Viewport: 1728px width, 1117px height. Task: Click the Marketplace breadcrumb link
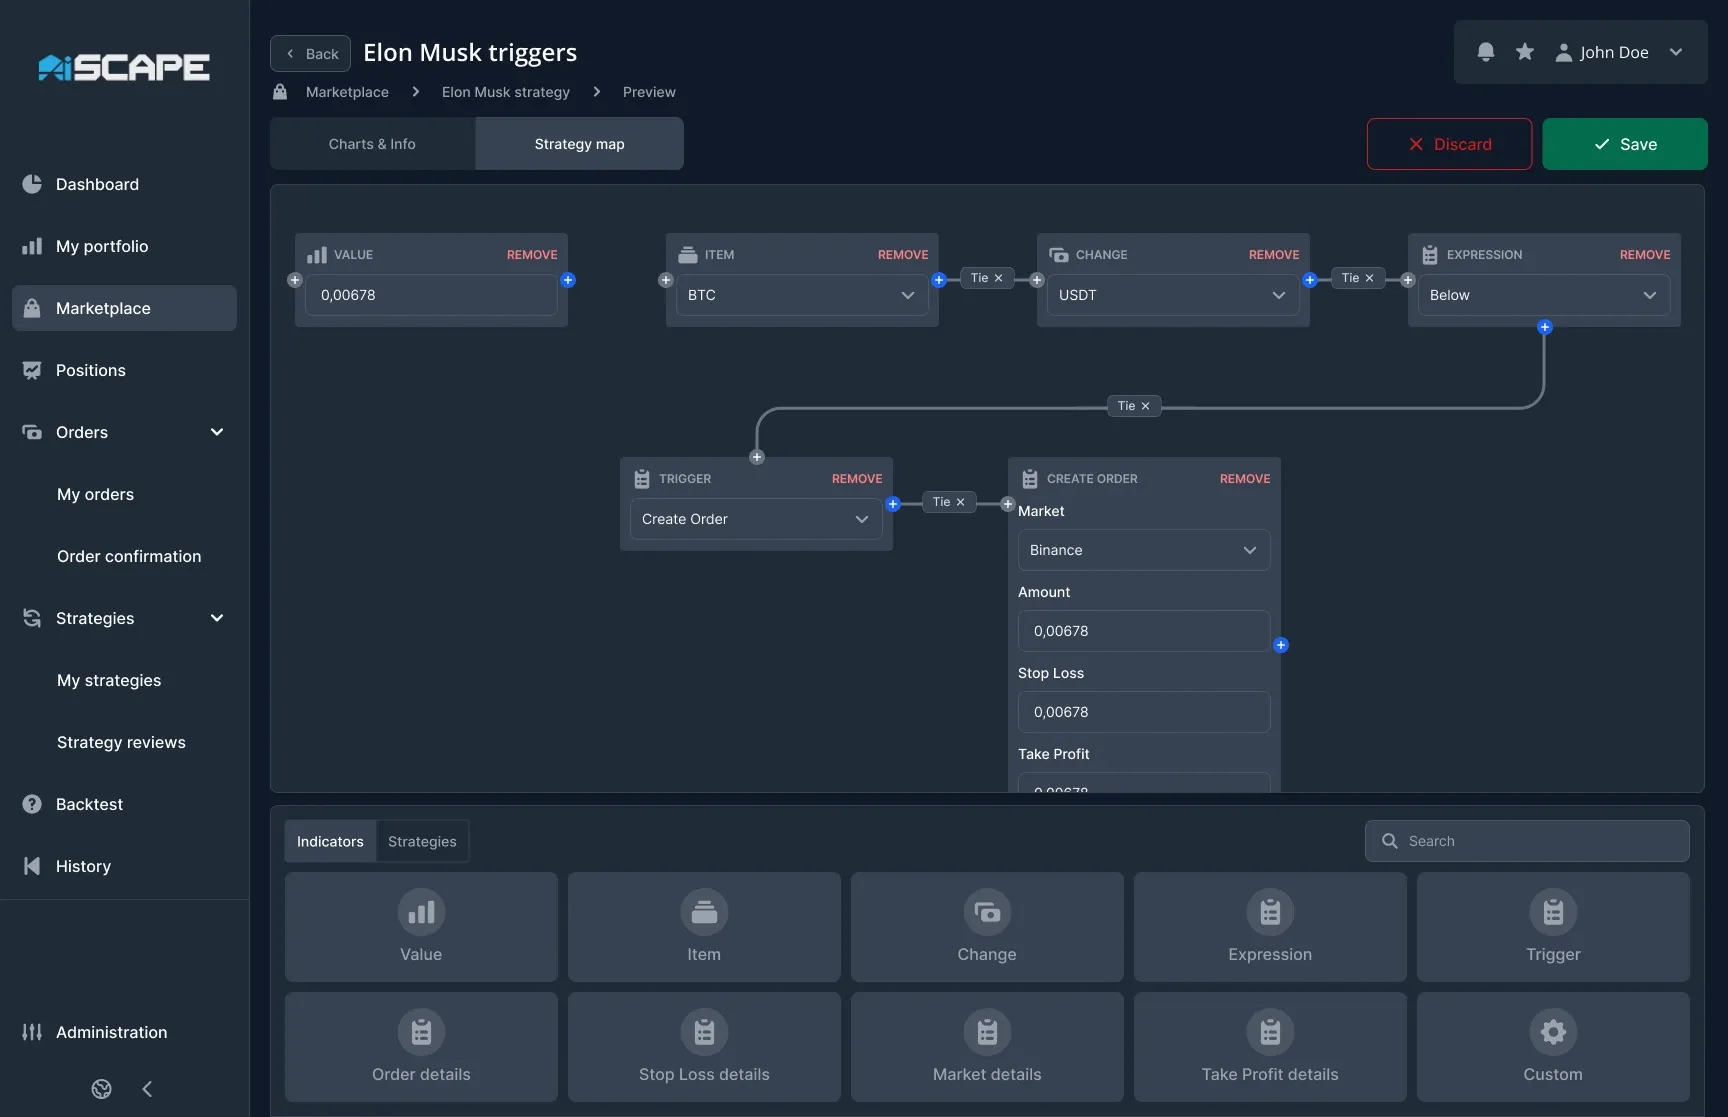[x=347, y=92]
